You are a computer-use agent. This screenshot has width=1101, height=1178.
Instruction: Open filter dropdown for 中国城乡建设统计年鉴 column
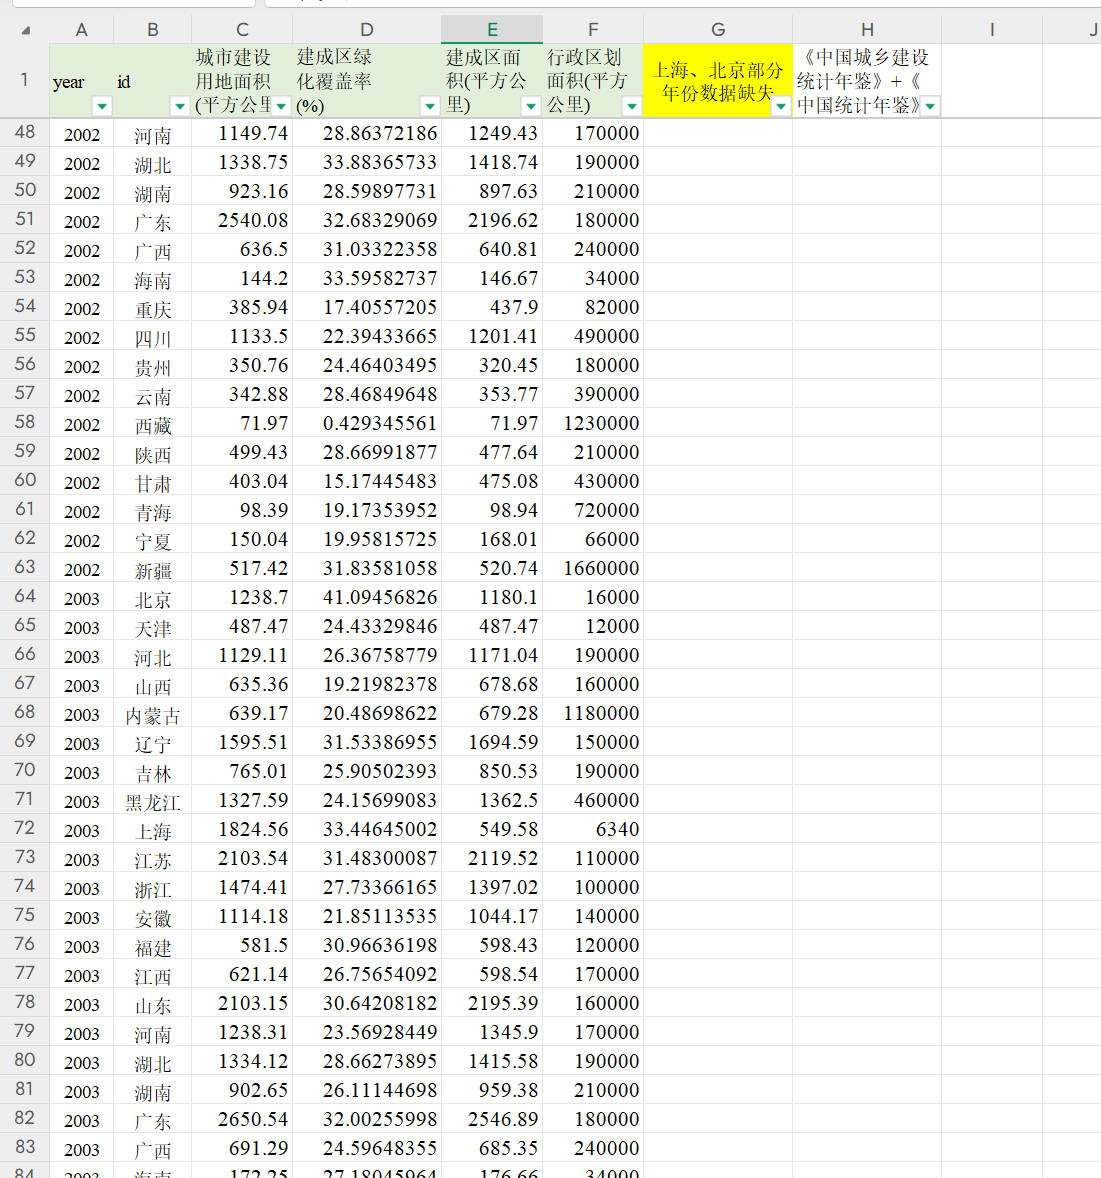pyautogui.click(x=930, y=106)
